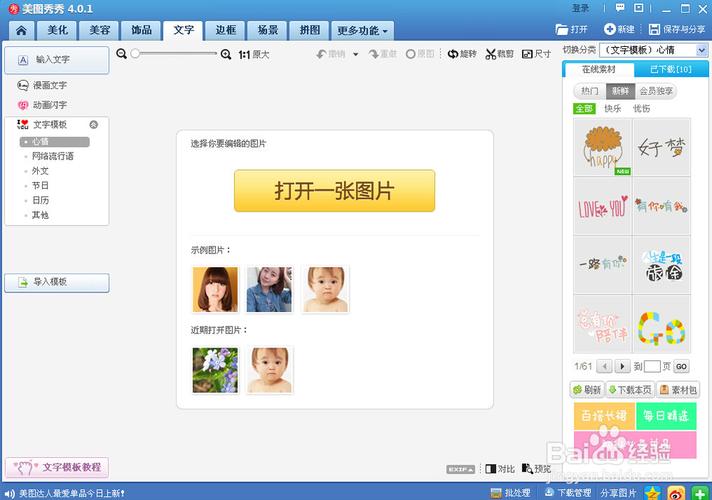
Task: Choose 动画闪字 in the sidebar
Action: (42, 105)
